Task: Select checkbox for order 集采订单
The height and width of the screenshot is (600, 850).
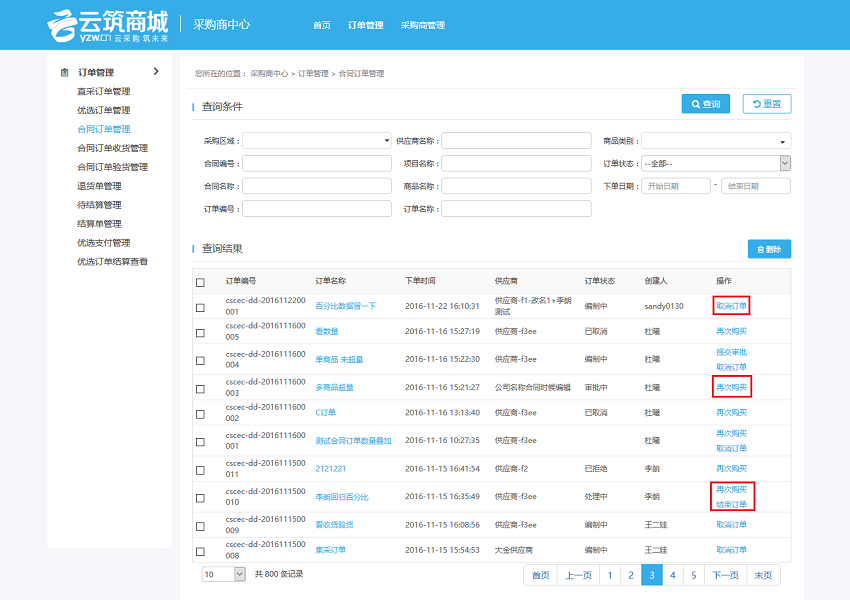Action: (201, 551)
